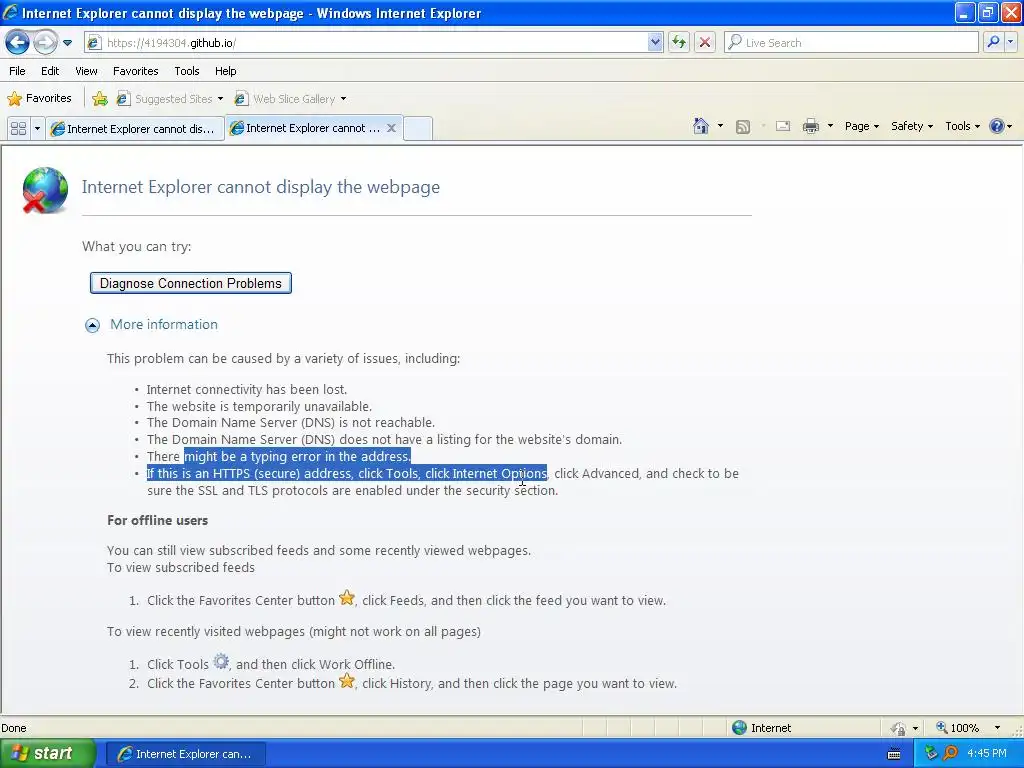Click 'Internet connectivity has been lost.' text
The height and width of the screenshot is (768, 1024).
tap(247, 389)
